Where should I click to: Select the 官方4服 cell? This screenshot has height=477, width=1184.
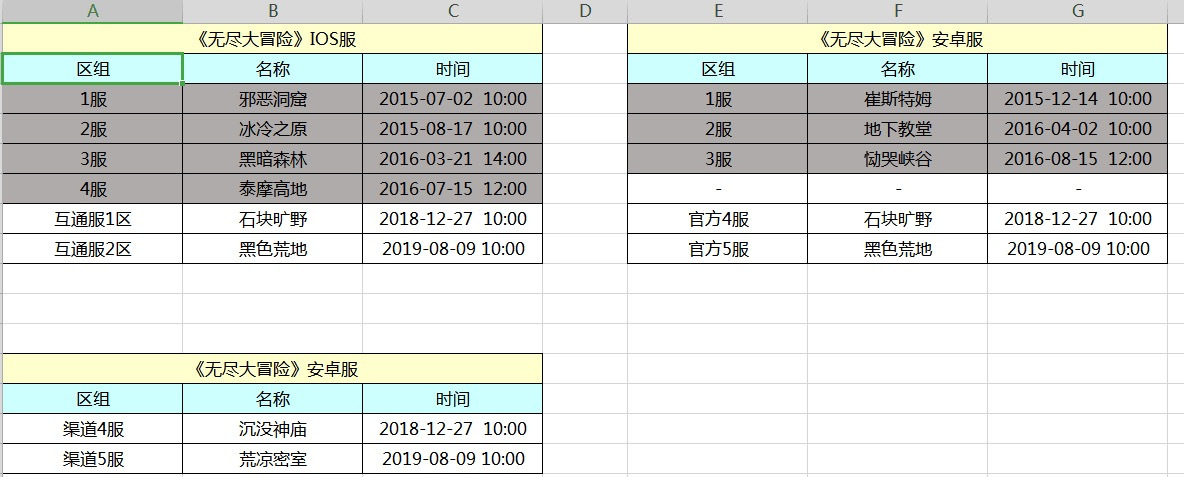[718, 219]
